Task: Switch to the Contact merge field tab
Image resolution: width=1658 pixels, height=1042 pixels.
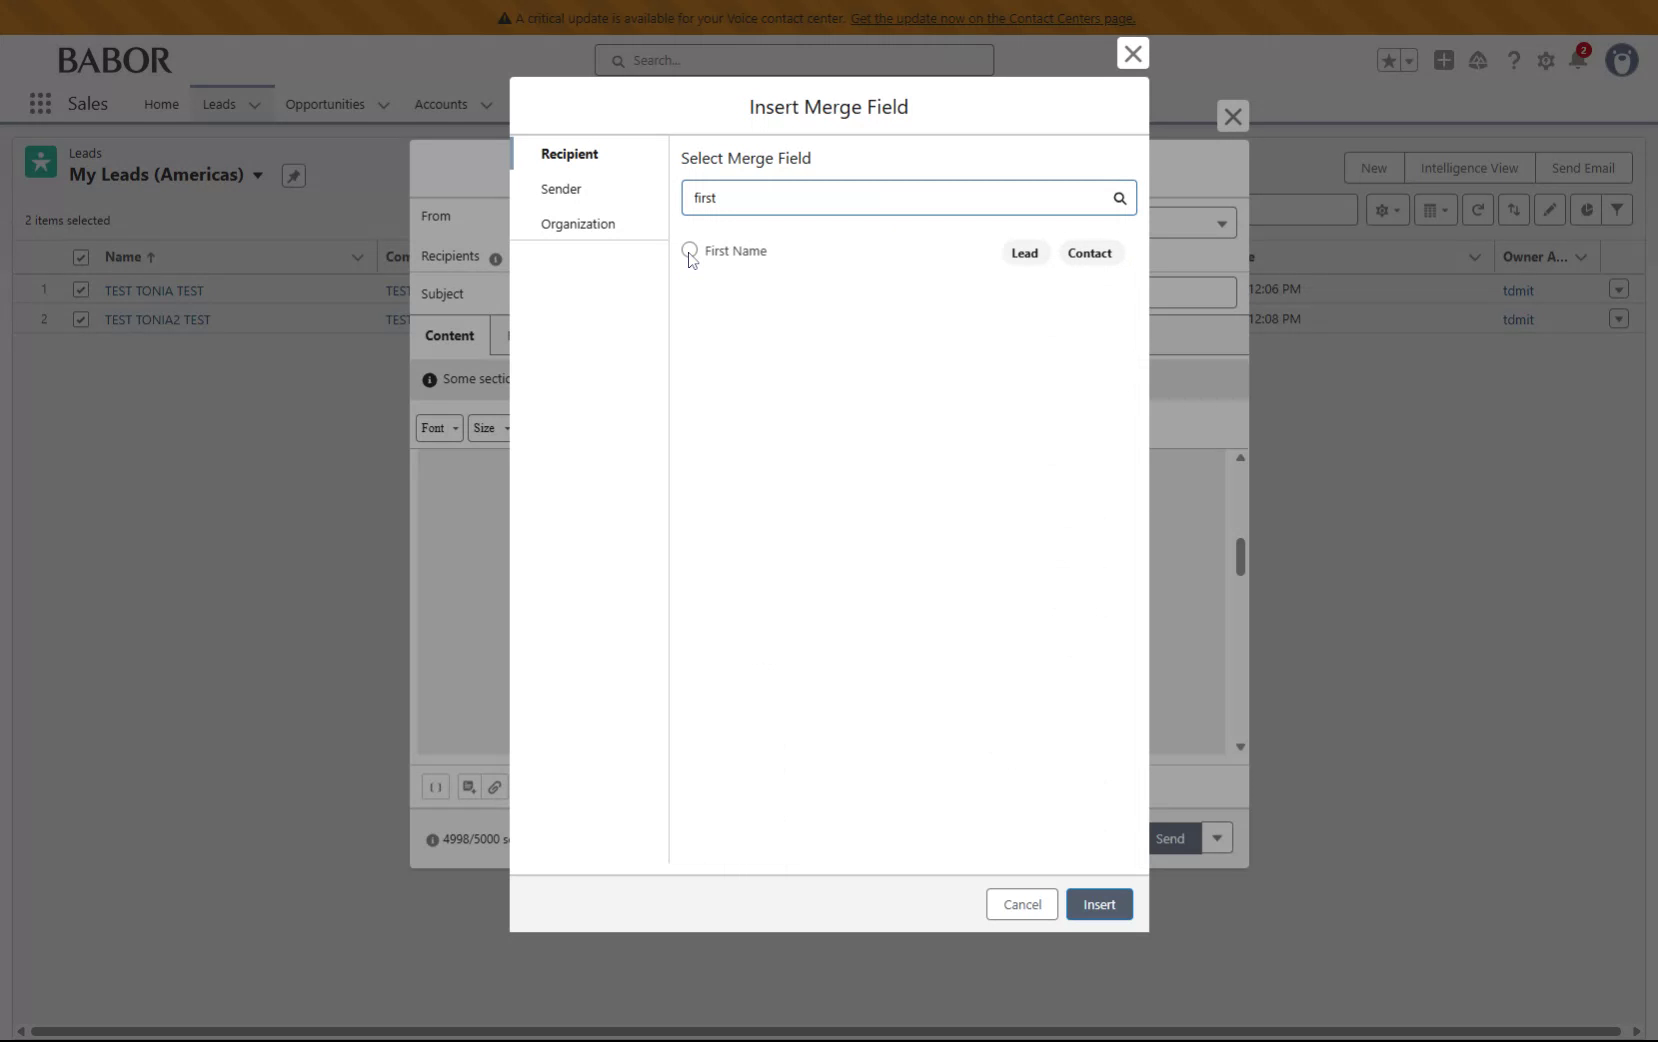Action: click(x=1090, y=253)
